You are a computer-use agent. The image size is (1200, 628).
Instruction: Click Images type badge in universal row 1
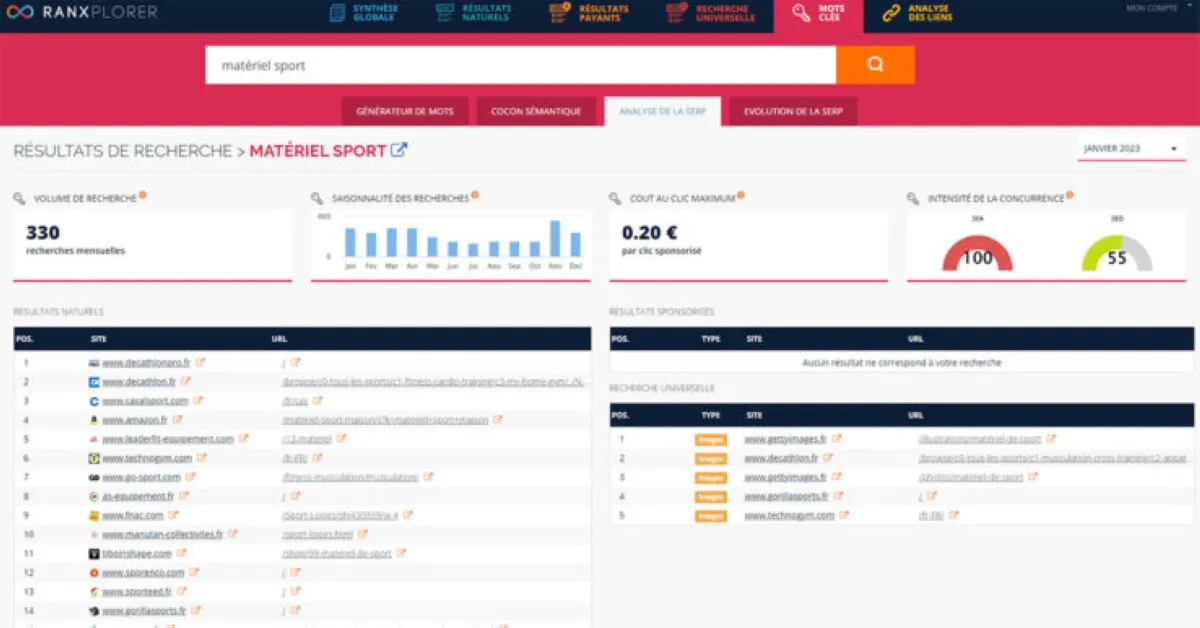[x=711, y=439]
